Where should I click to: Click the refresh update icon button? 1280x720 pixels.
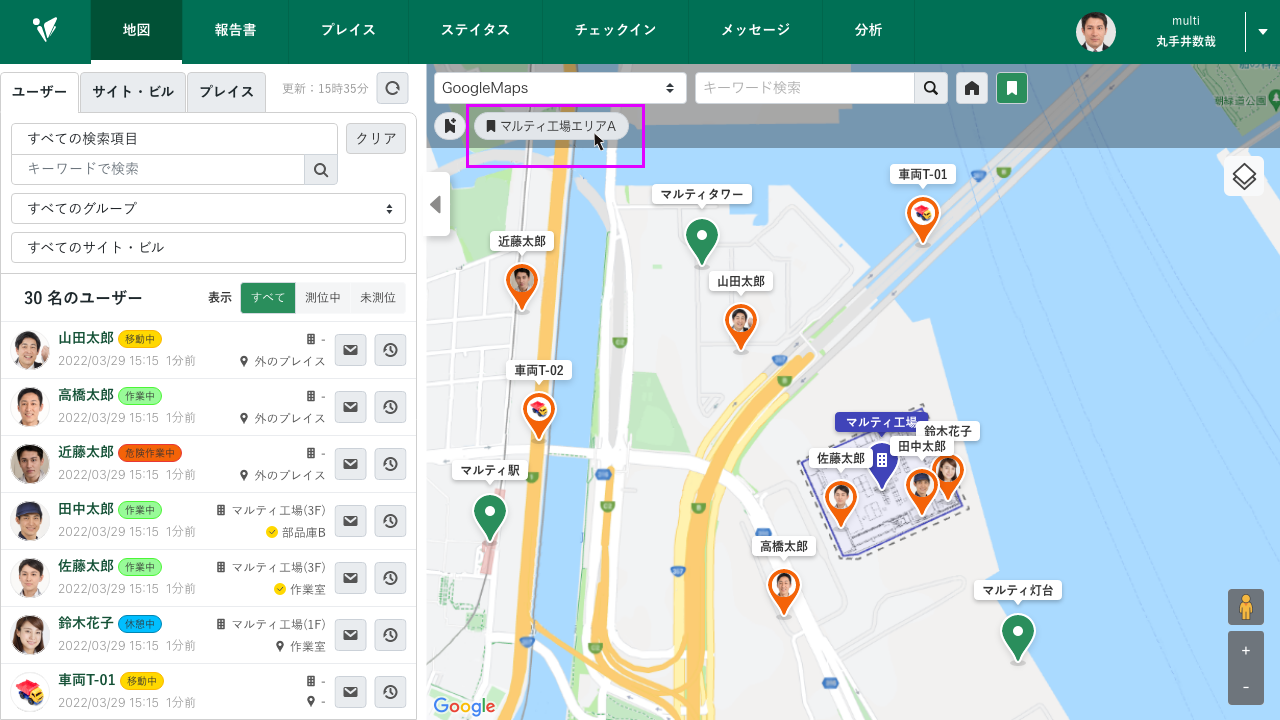(392, 88)
